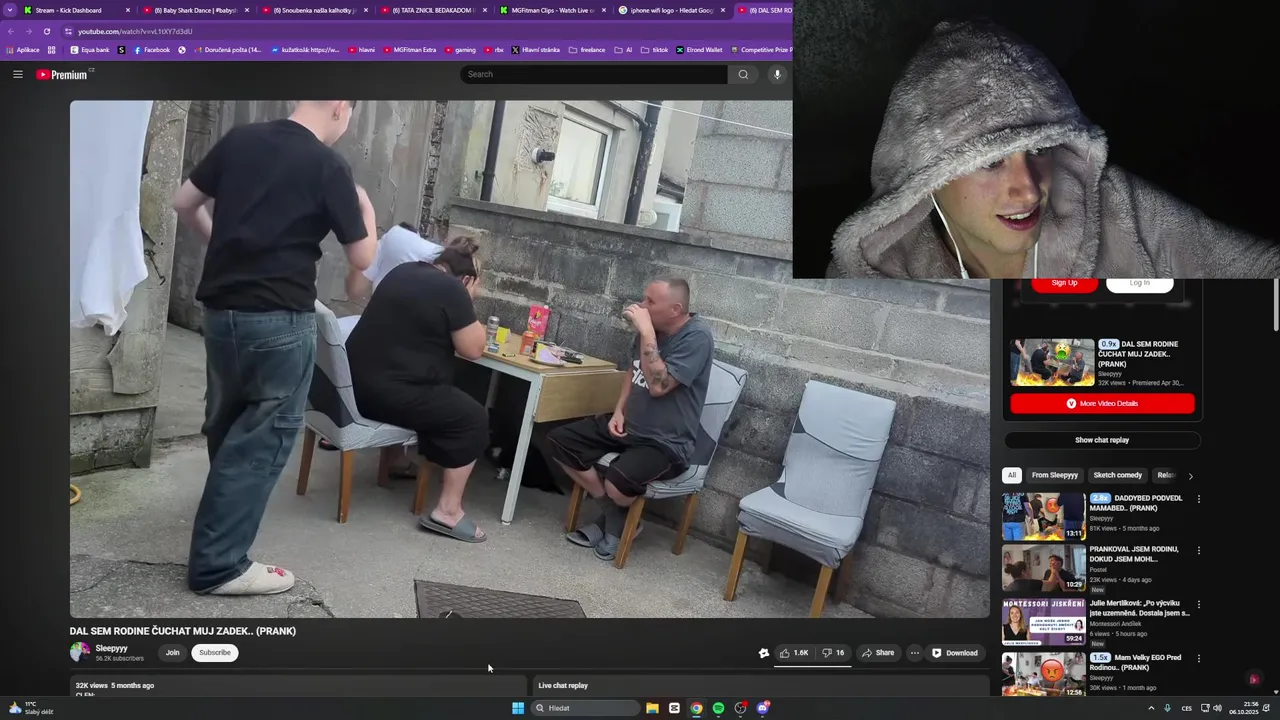Close the Stream - Kick Dashboard tab
Viewport: 1280px width, 720px height.
(128, 10)
